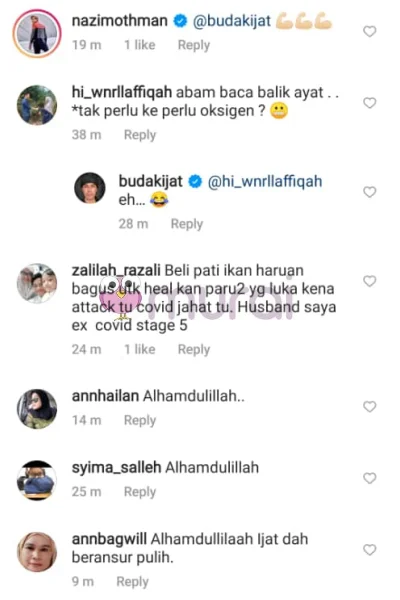Image resolution: width=400 pixels, height=600 pixels.
Task: Tap the heart on budakijat's reply
Action: [369, 192]
